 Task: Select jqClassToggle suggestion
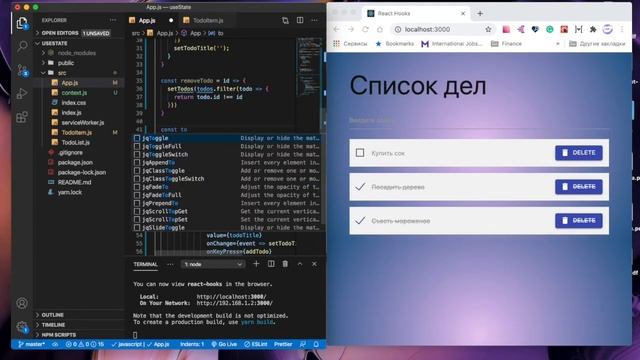pyautogui.click(x=227, y=171)
